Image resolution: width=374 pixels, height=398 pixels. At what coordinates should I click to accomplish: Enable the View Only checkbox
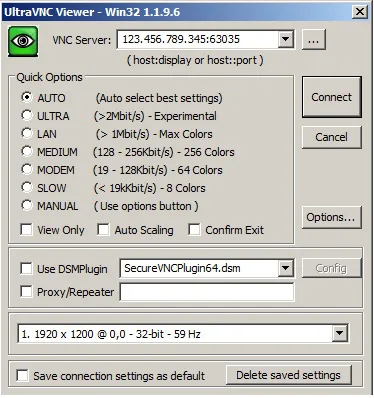[26, 230]
